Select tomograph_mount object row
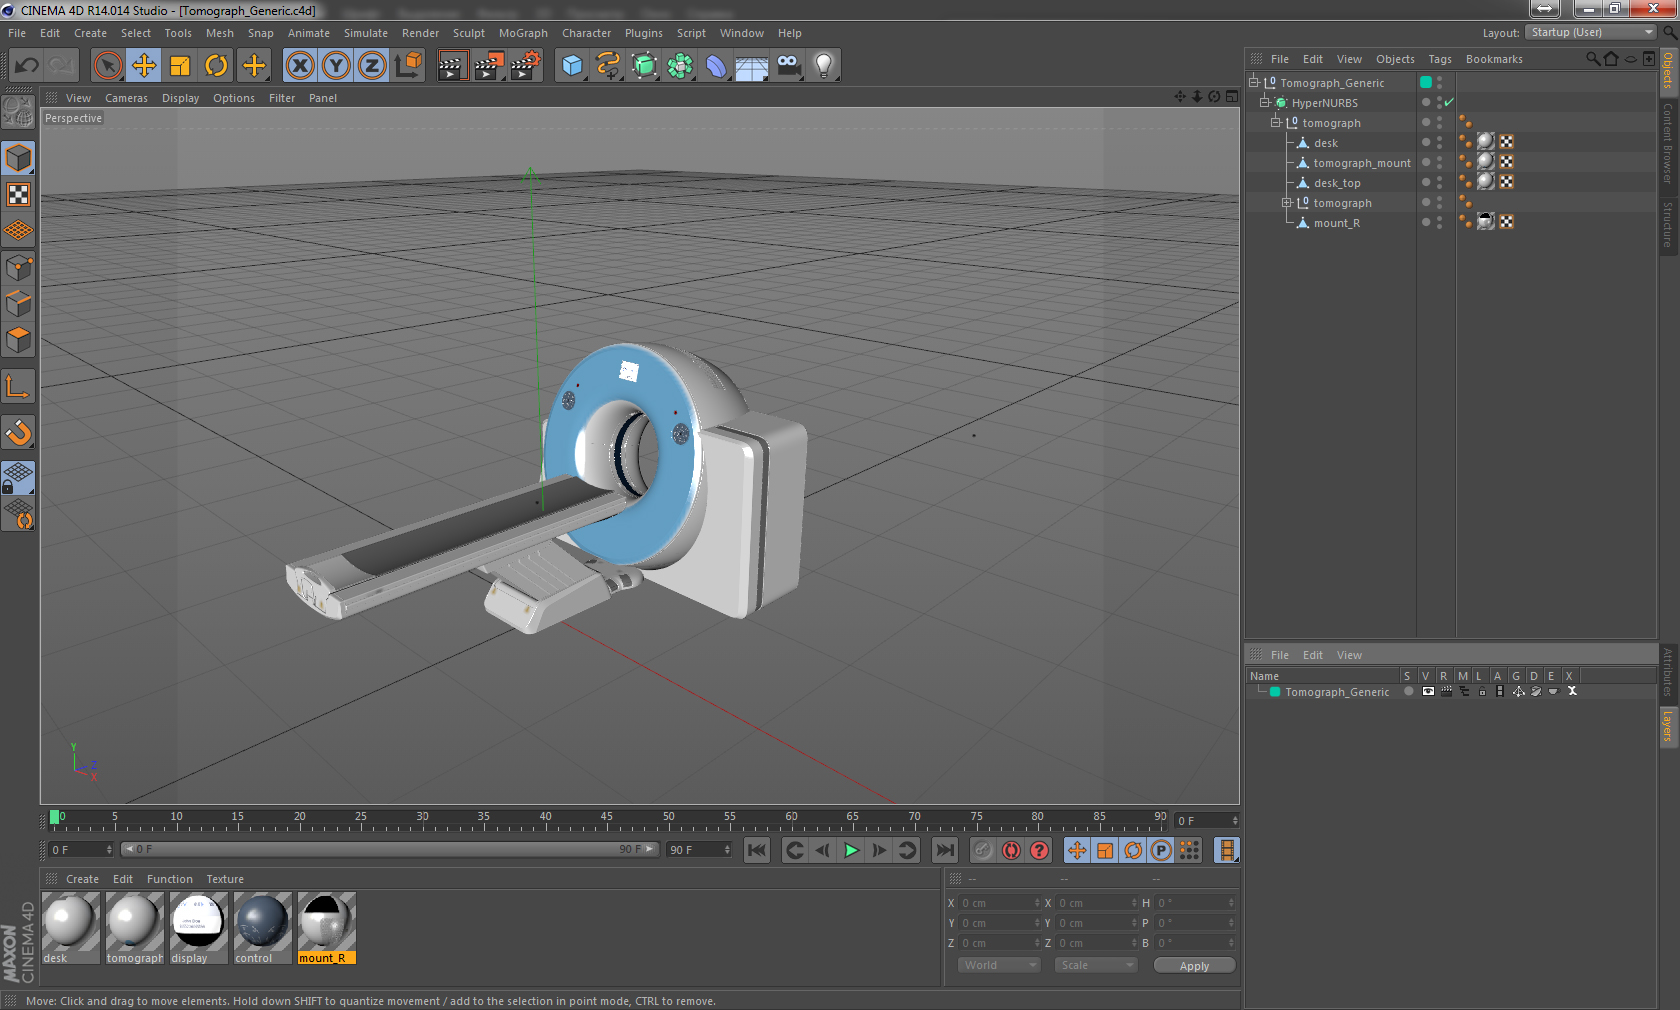The height and width of the screenshot is (1010, 1680). pyautogui.click(x=1362, y=163)
